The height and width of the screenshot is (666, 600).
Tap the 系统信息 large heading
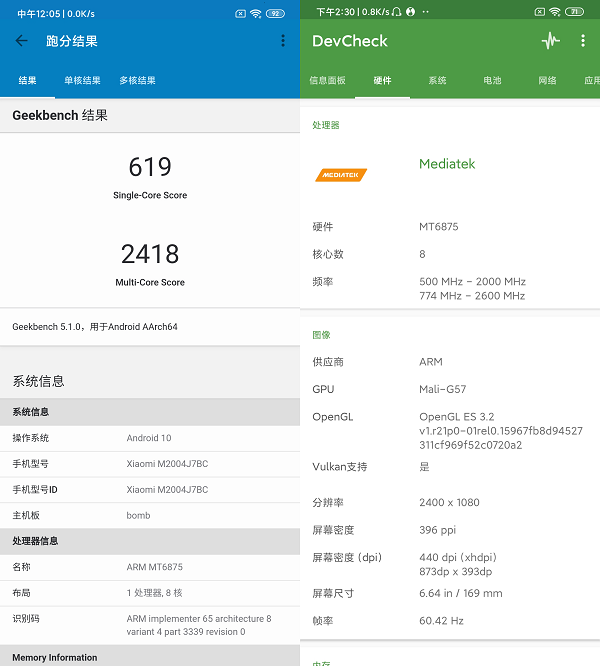(x=38, y=381)
